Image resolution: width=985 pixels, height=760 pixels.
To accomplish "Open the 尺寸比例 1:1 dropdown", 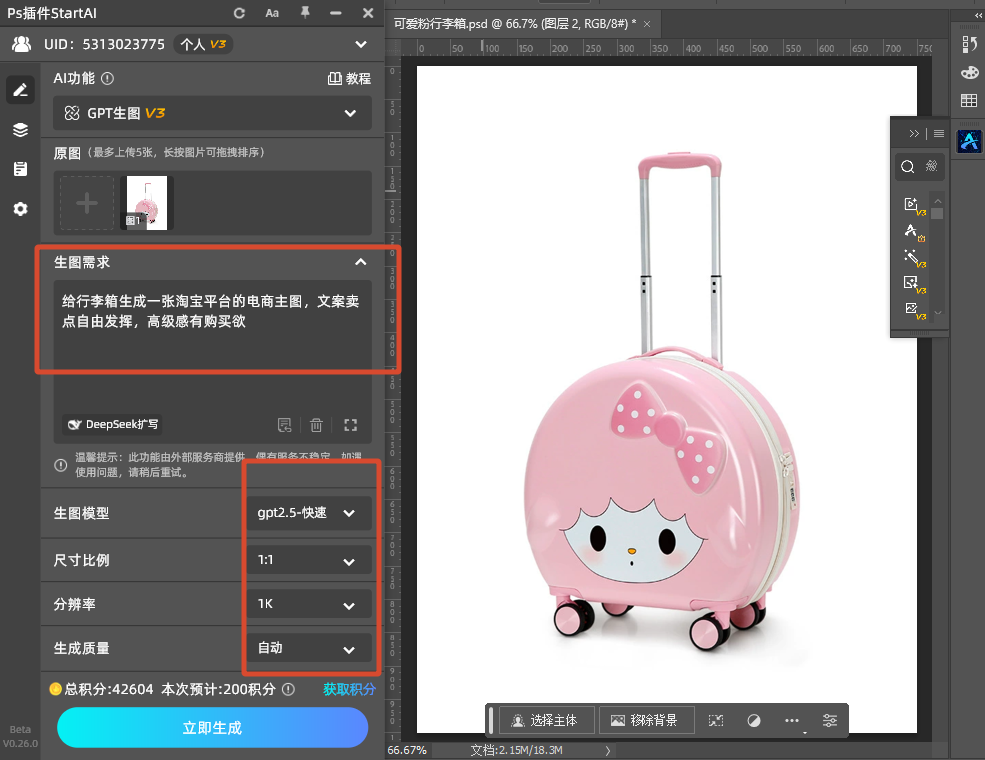I will (308, 560).
